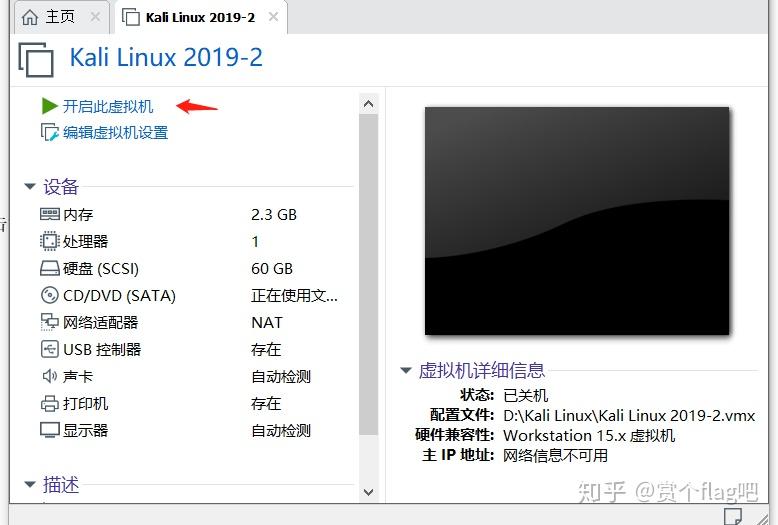This screenshot has height=525, width=778.
Task: Select the network adapter (网络适配器) icon
Action: (x=50, y=322)
